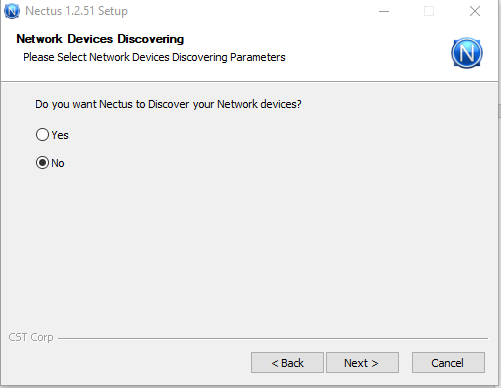Click the "Network Devices Discovering" heading

click(x=100, y=39)
